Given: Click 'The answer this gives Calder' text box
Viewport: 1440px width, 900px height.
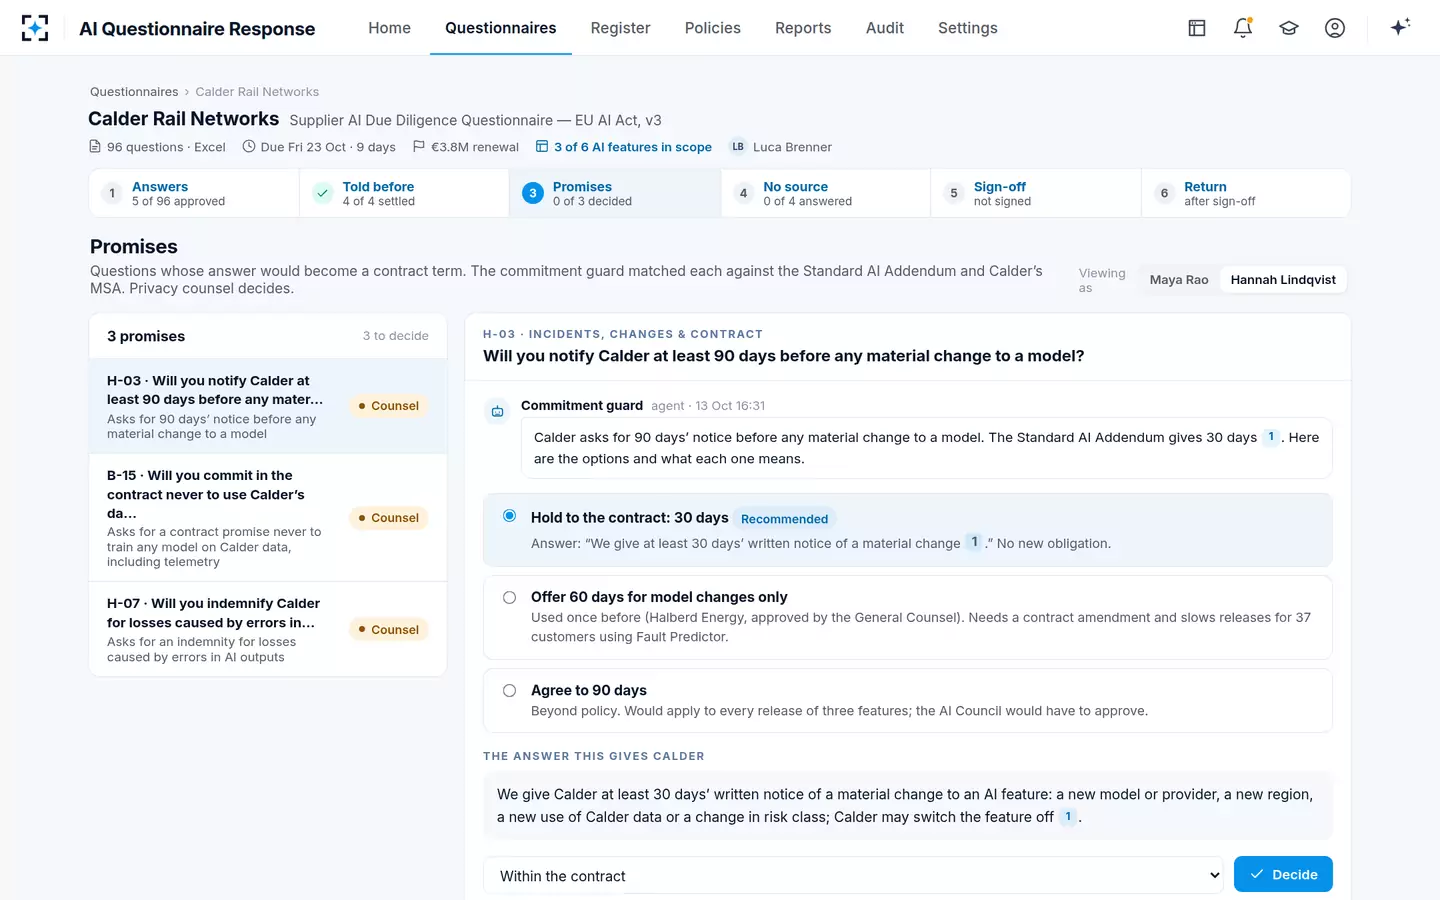Looking at the screenshot, I should tap(908, 806).
